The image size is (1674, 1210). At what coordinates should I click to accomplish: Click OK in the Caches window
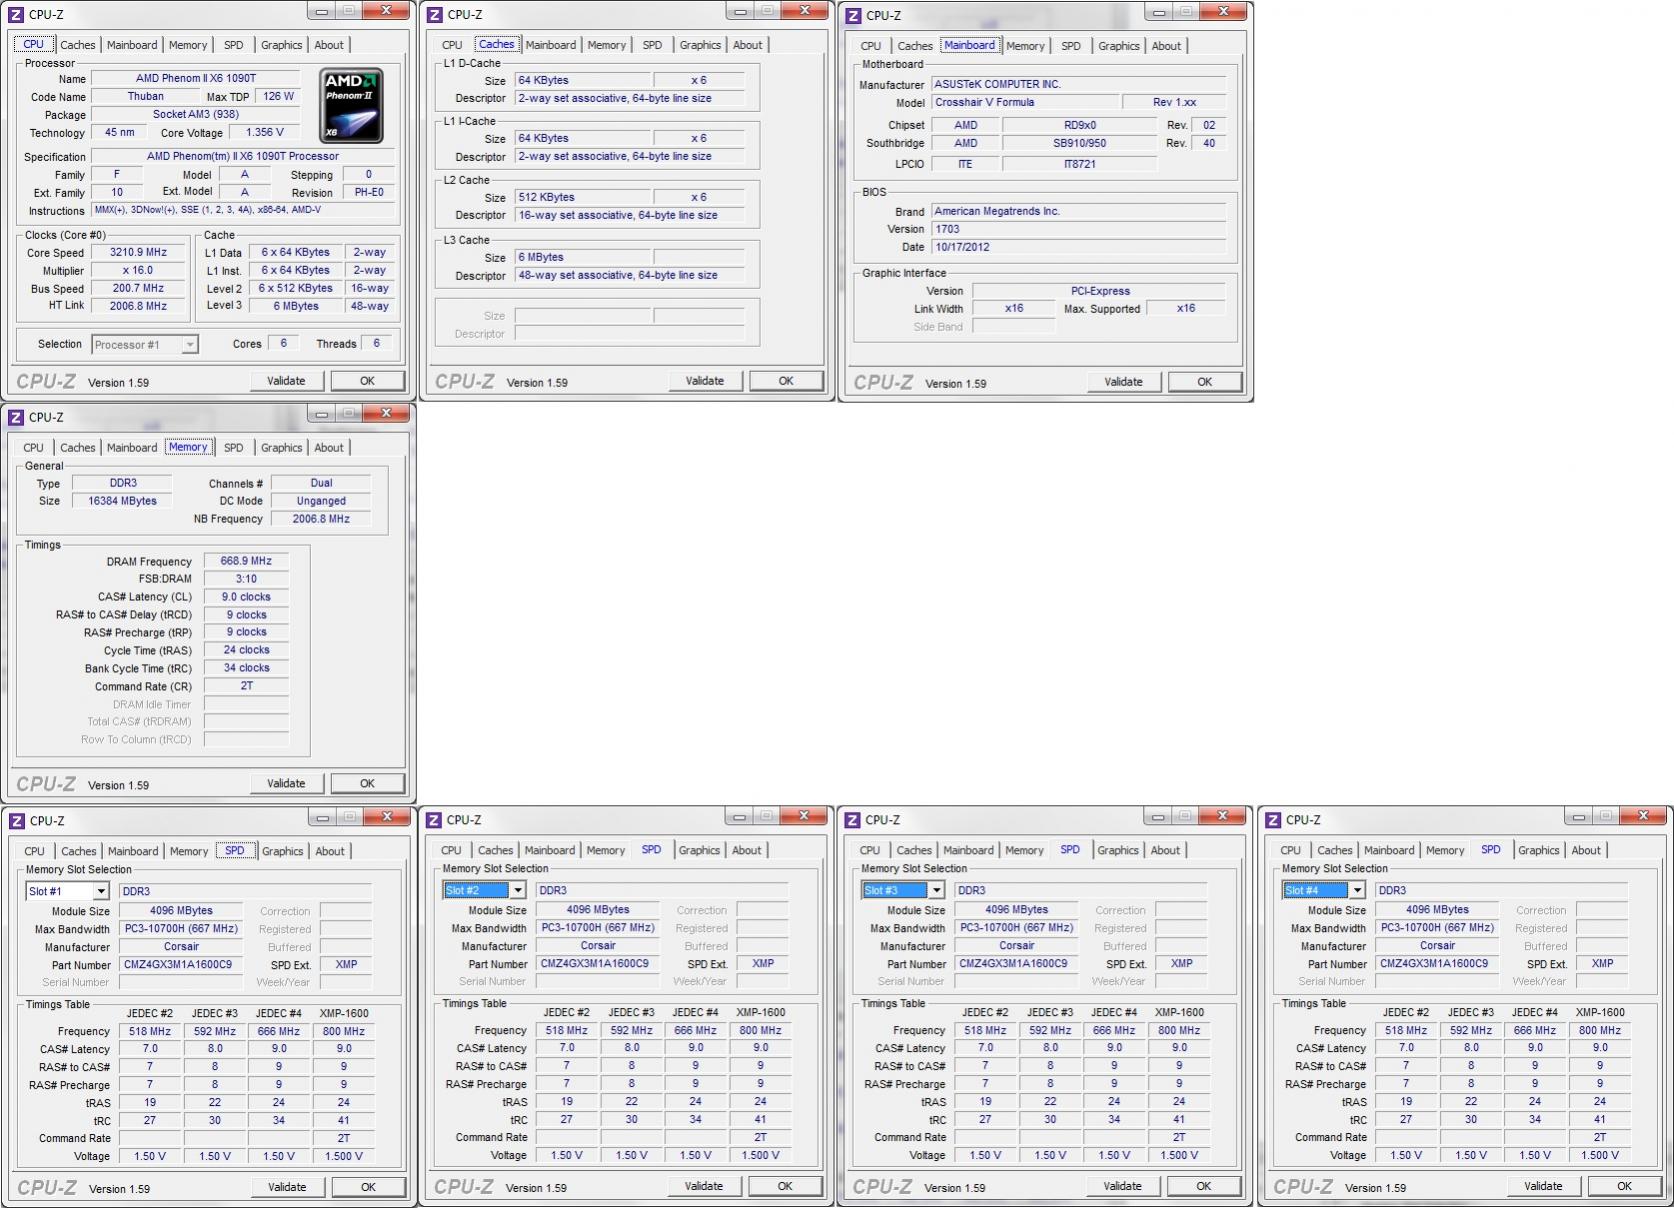coord(786,381)
